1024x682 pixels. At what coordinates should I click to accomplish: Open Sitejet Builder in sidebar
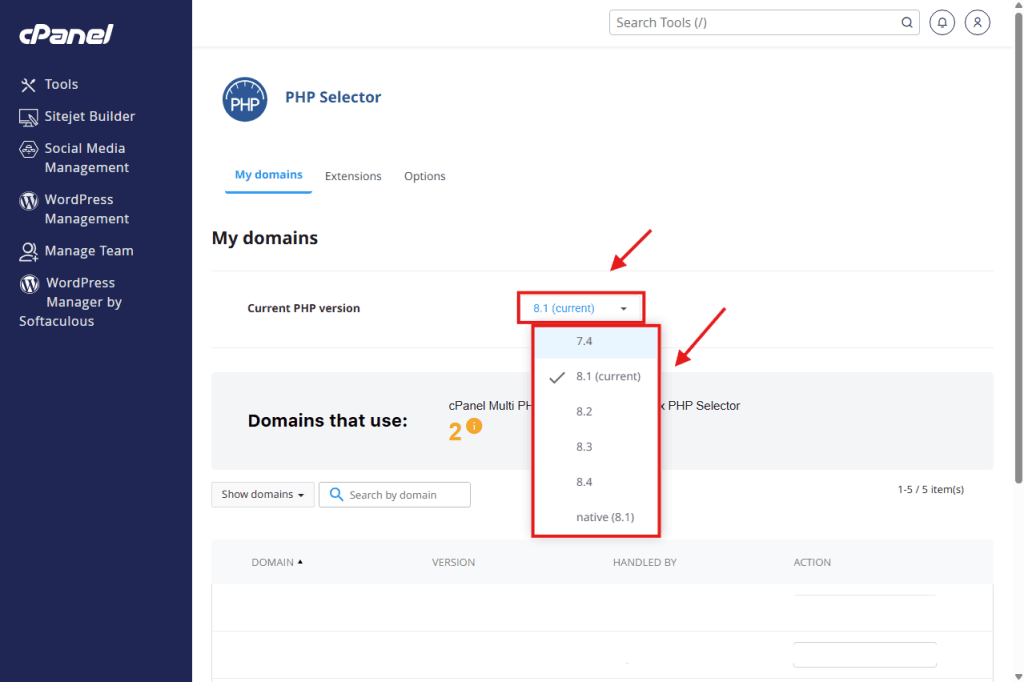point(89,116)
